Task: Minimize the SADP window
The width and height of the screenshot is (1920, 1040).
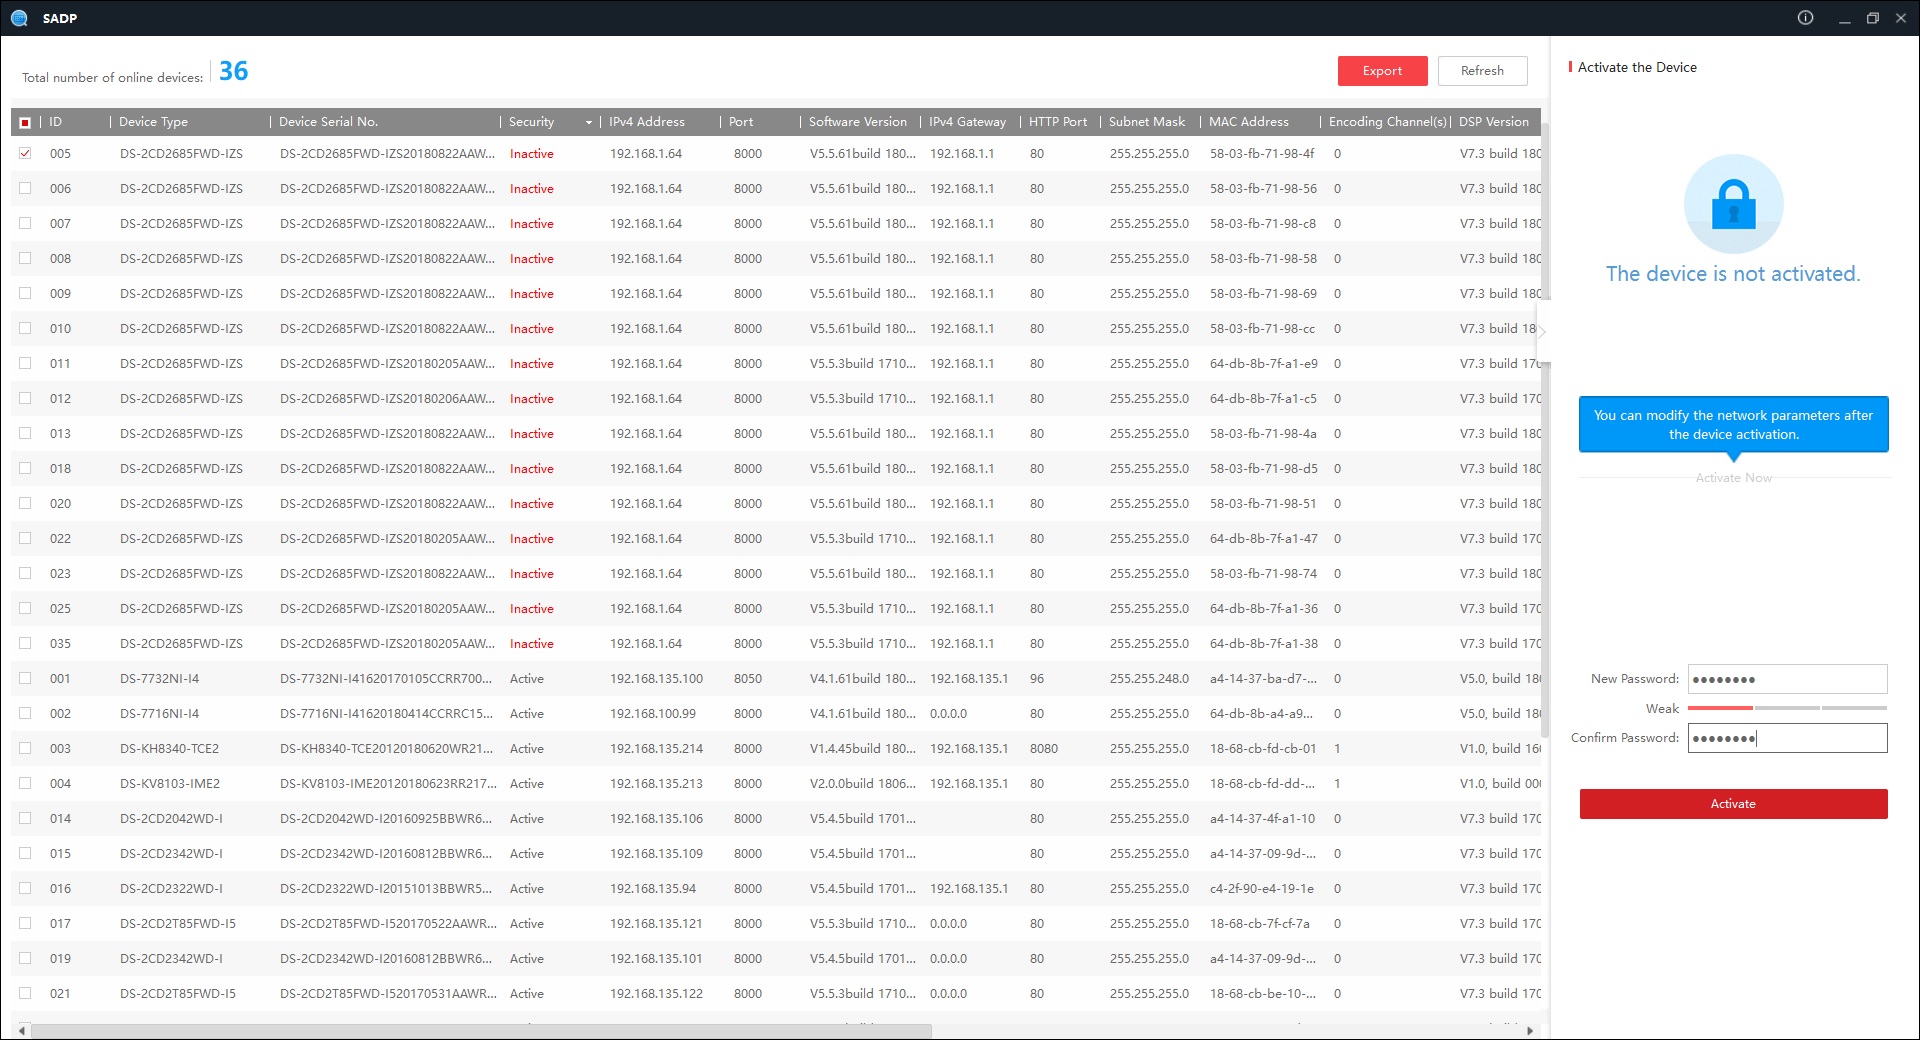Action: [1844, 18]
